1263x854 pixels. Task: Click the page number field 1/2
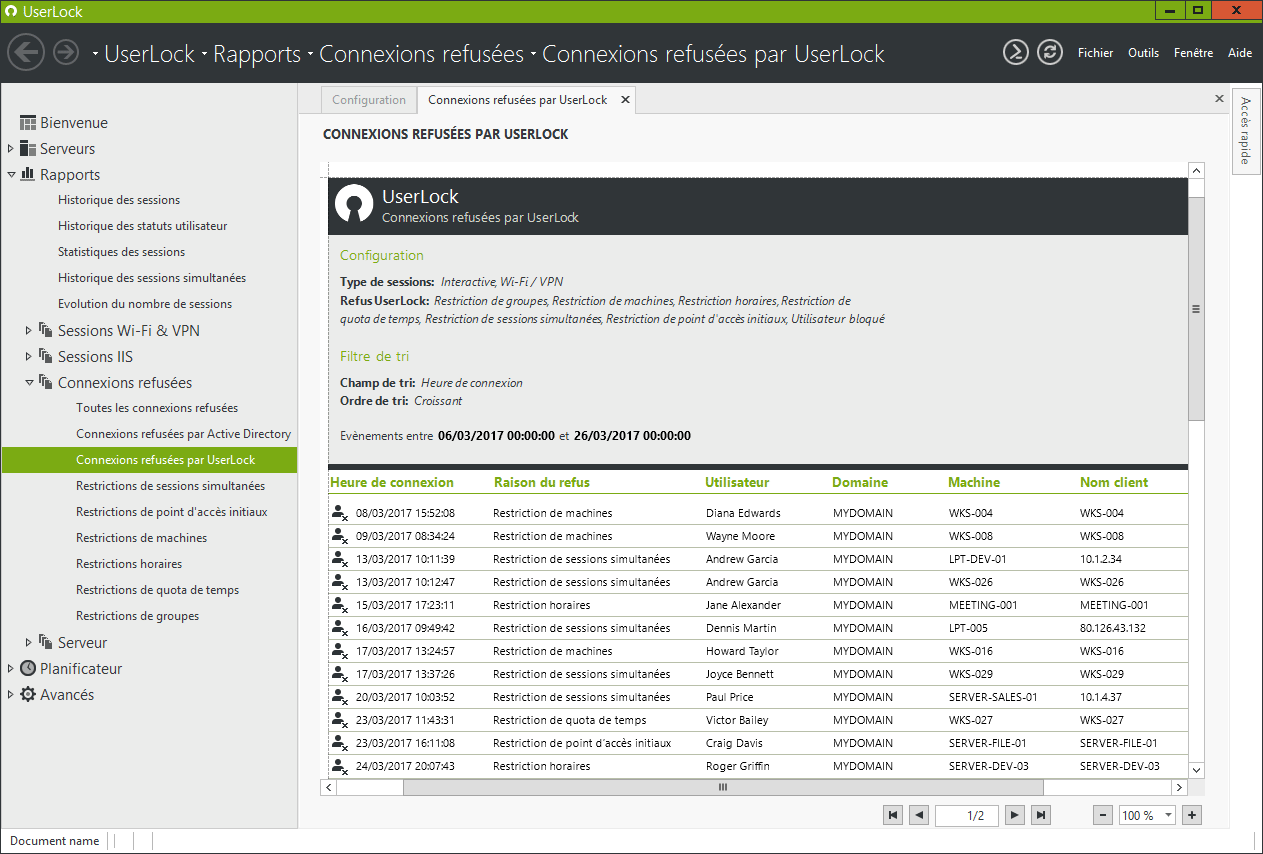(967, 815)
